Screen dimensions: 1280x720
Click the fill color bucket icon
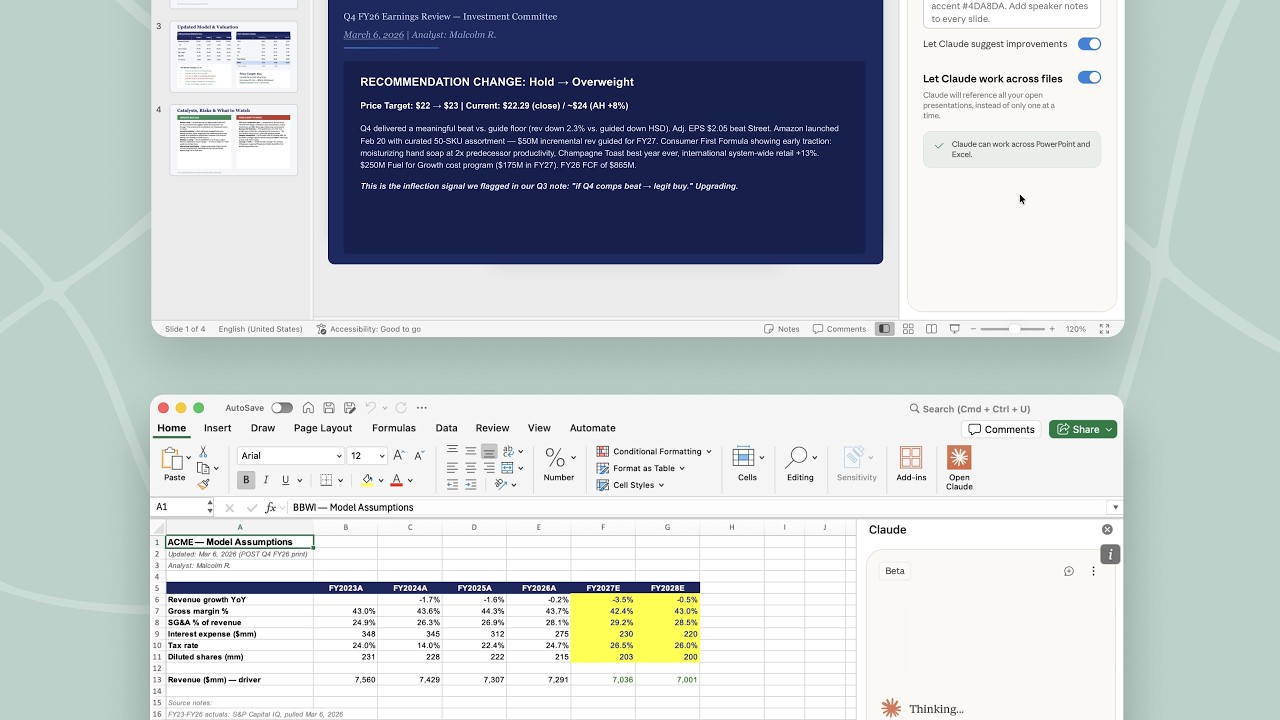coord(367,480)
